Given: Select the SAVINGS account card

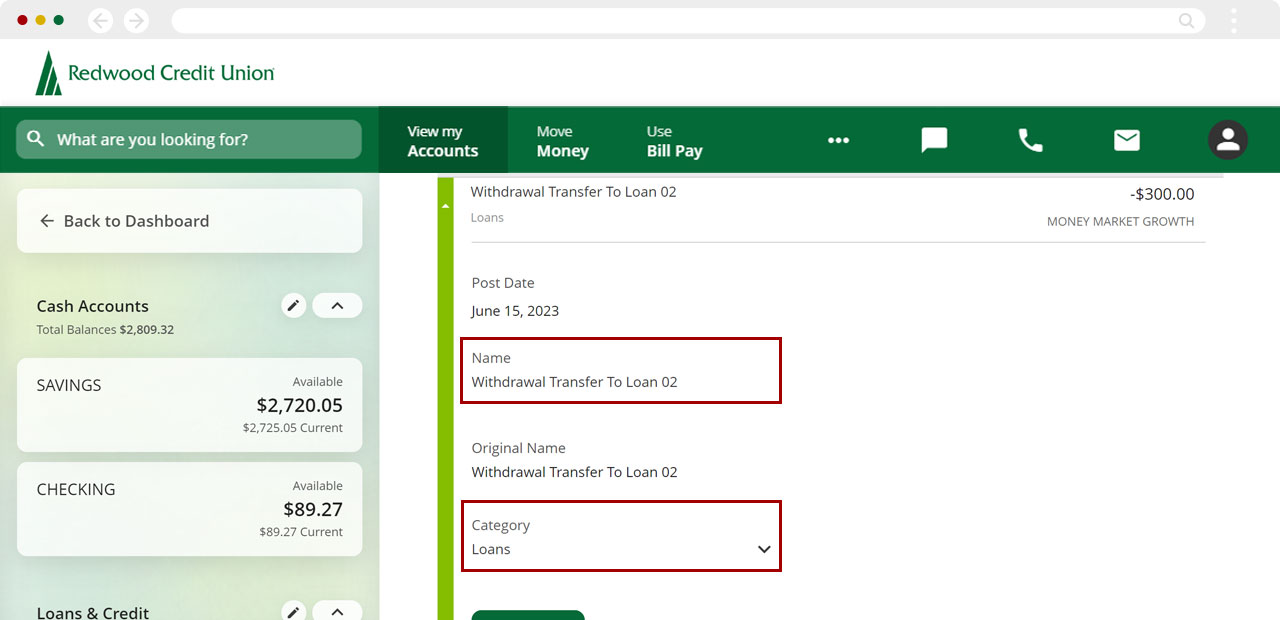Looking at the screenshot, I should [190, 405].
